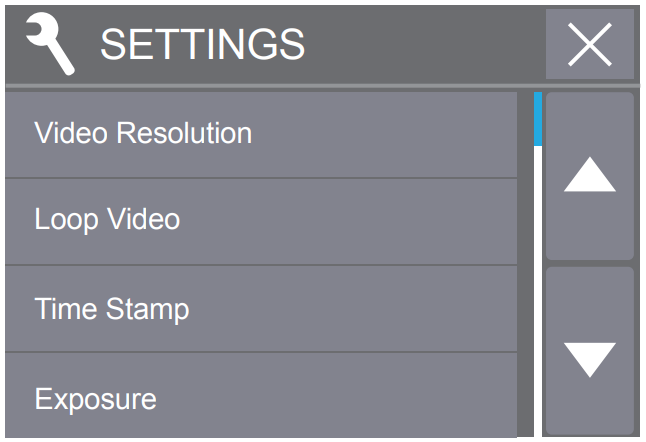The image size is (646, 442).
Task: Move the list up using the white triangle
Action: point(590,174)
